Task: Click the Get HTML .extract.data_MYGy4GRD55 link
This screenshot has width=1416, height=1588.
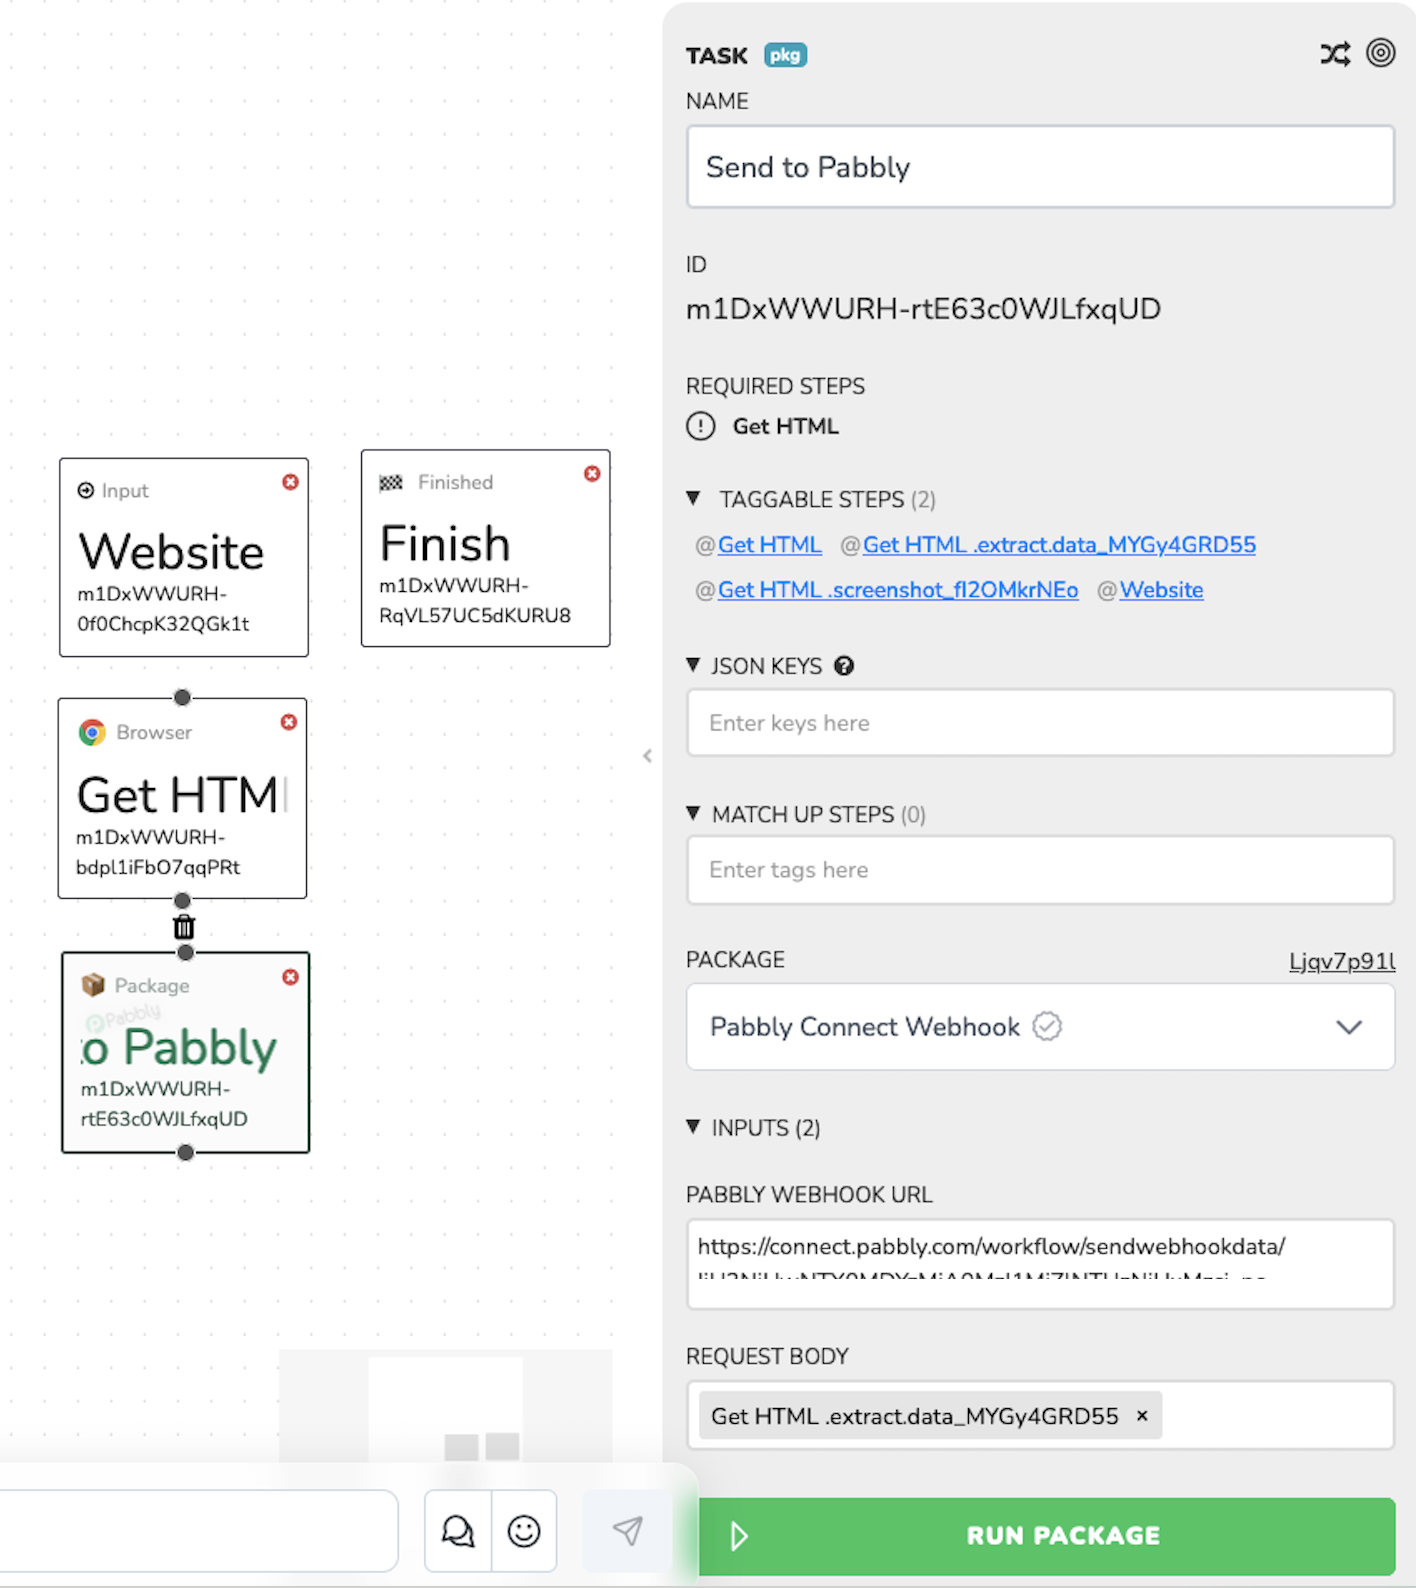Action: point(1059,545)
